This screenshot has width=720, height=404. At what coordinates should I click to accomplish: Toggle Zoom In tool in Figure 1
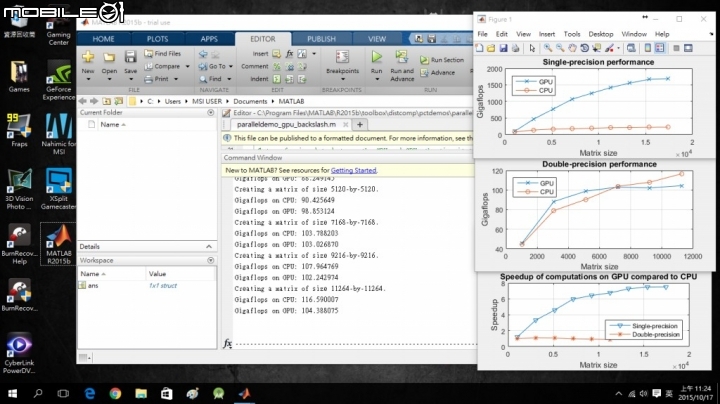click(x=548, y=48)
